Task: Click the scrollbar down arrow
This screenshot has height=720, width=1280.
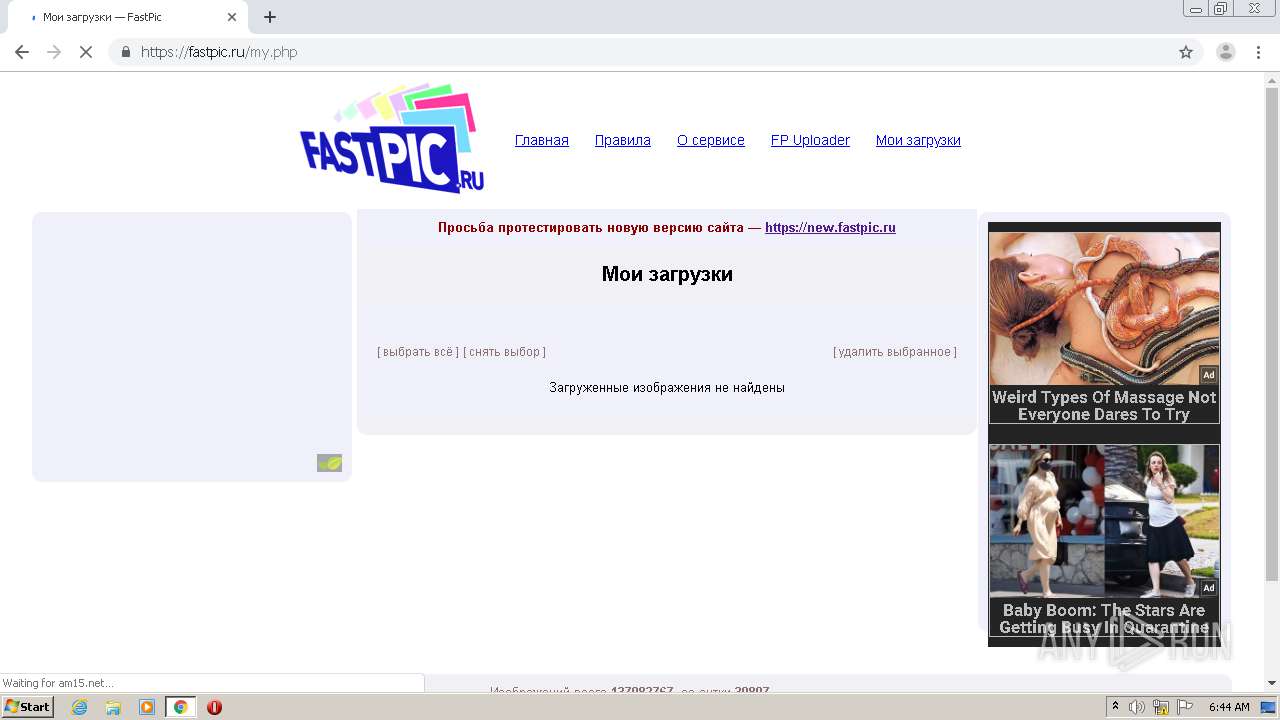Action: click(1272, 683)
